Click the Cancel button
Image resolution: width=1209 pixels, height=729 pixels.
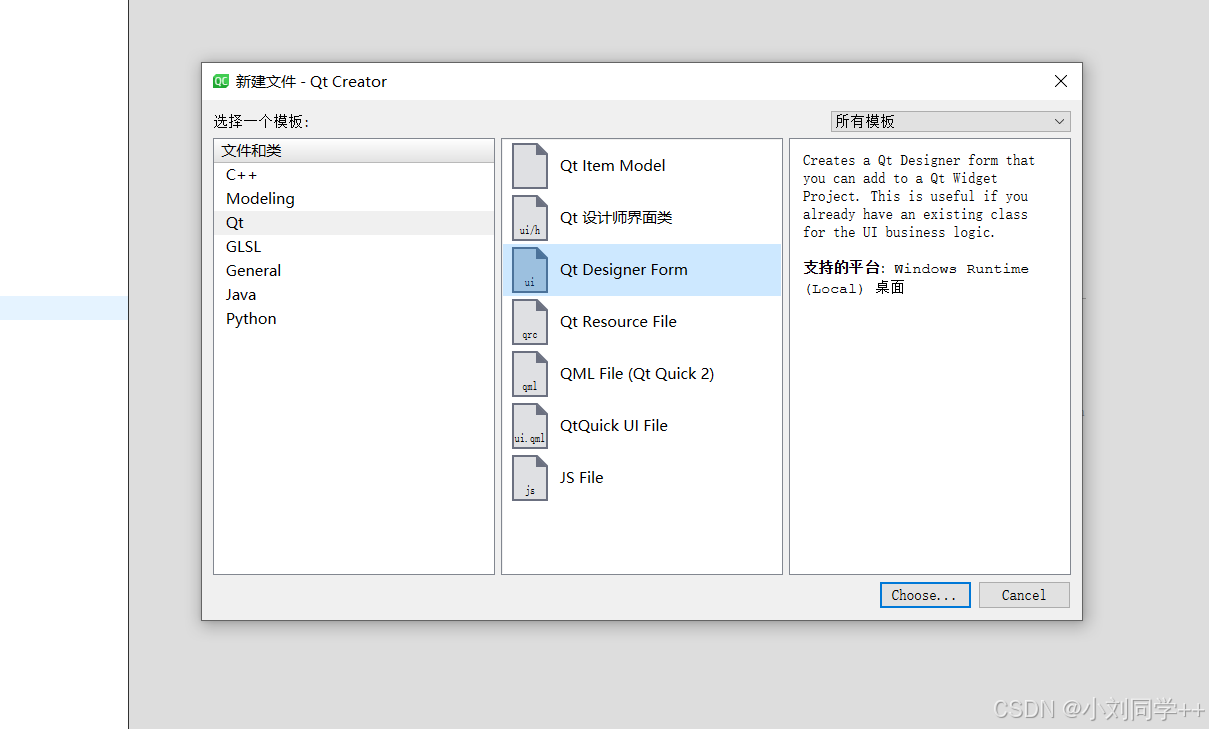[1024, 595]
